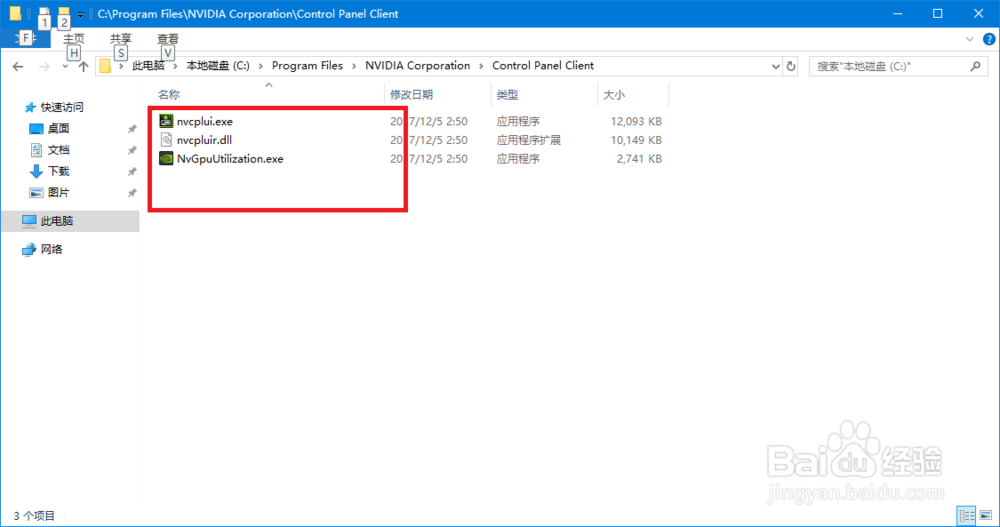Expand chevron after Program Files breadcrumb
Screen dimensions: 1000x527
(354, 66)
